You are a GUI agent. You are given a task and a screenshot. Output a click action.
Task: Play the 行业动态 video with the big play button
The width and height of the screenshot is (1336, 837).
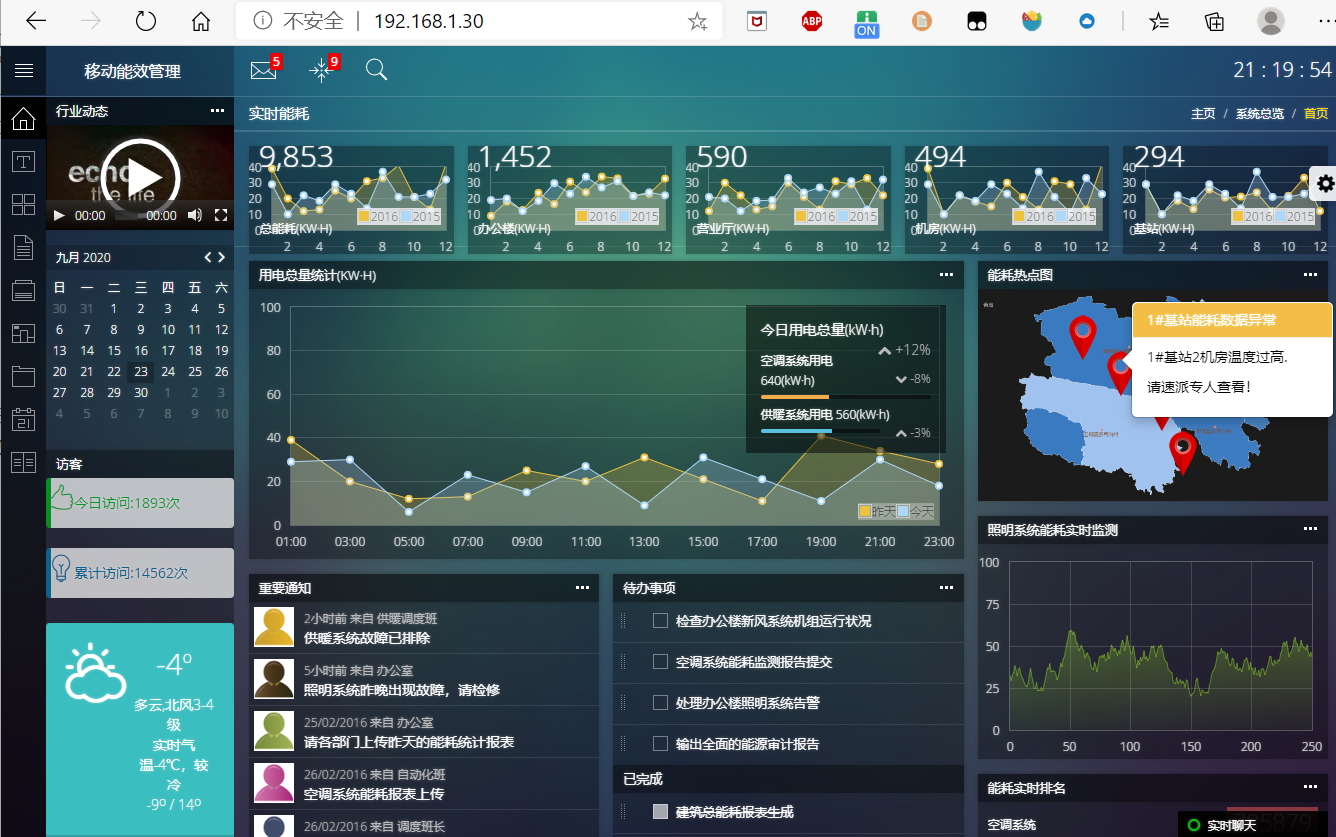click(139, 178)
